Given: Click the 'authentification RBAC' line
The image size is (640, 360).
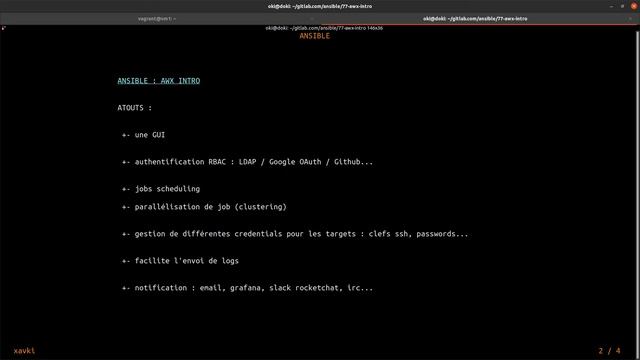Looking at the screenshot, I should coord(247,162).
